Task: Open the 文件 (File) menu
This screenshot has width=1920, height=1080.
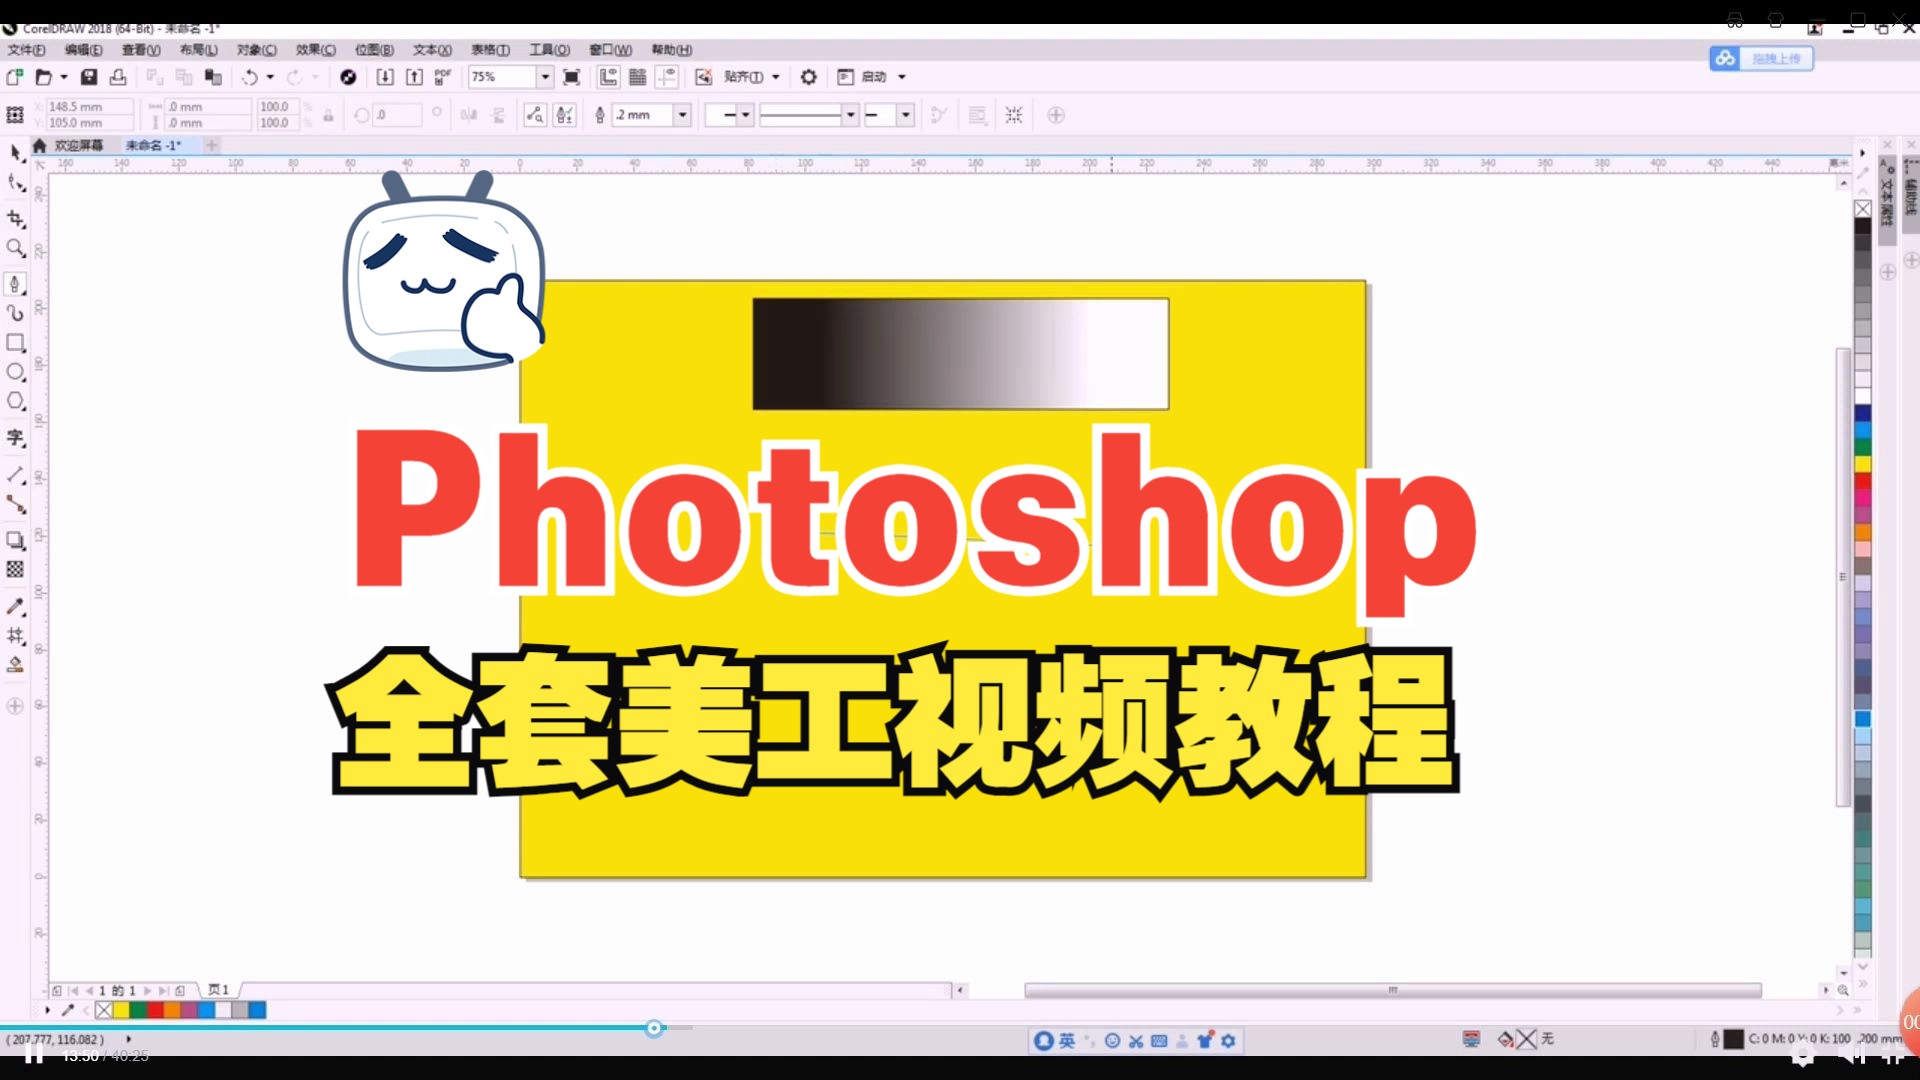Action: coord(26,49)
